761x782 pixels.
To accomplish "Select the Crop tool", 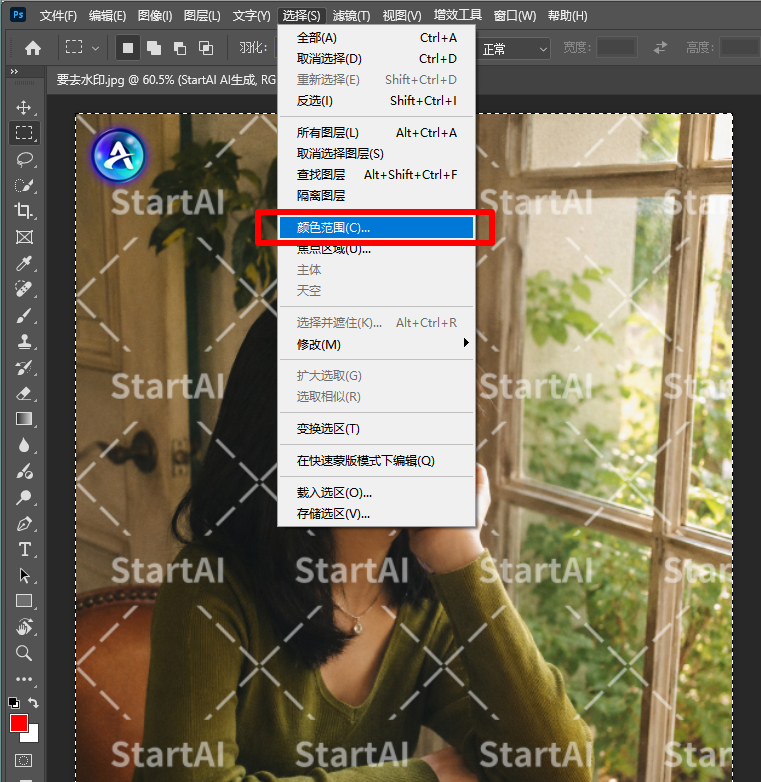I will tap(24, 210).
